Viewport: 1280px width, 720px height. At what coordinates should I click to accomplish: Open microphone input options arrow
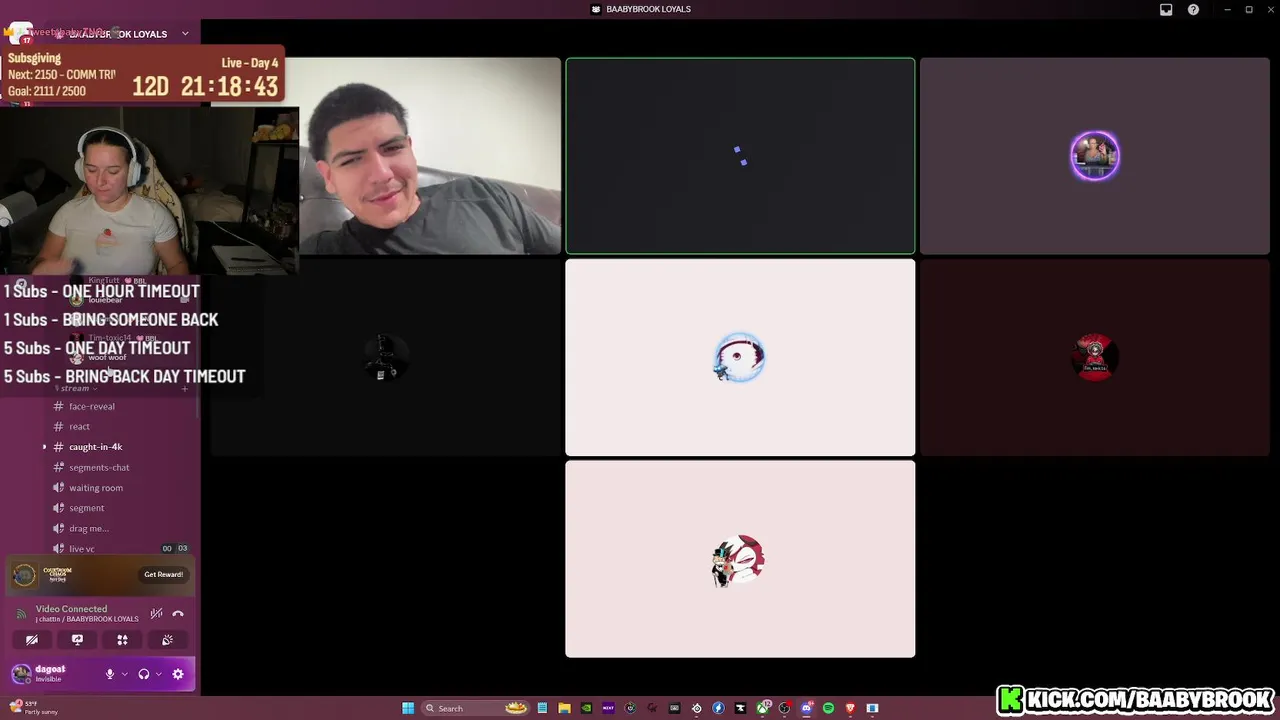tap(124, 674)
